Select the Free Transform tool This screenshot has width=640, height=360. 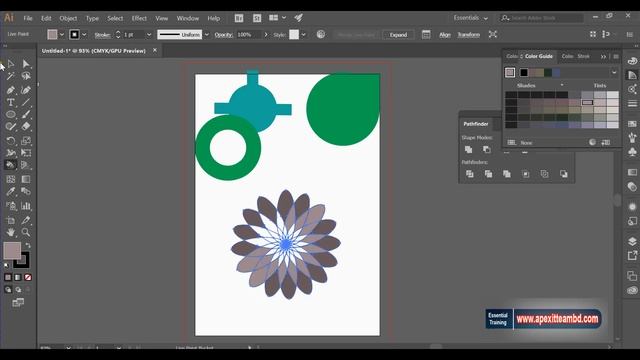26,153
